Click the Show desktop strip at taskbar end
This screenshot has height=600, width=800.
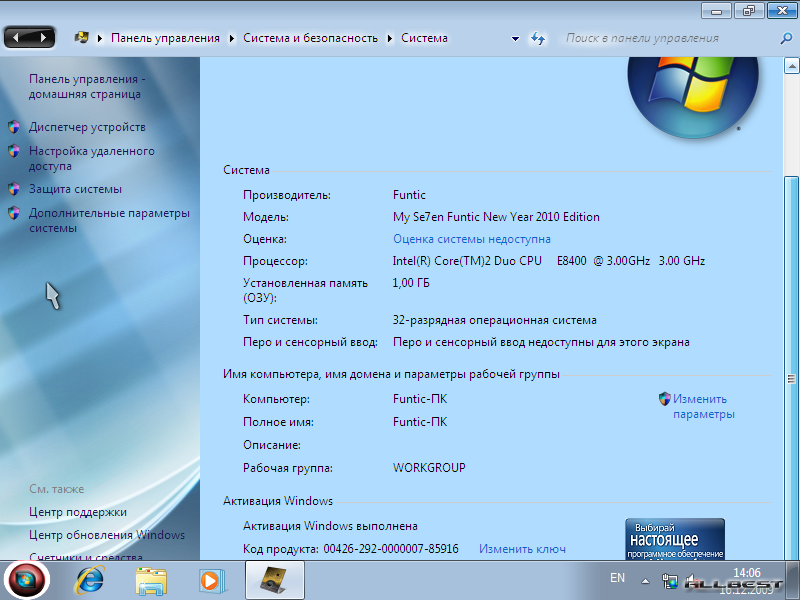(794, 580)
